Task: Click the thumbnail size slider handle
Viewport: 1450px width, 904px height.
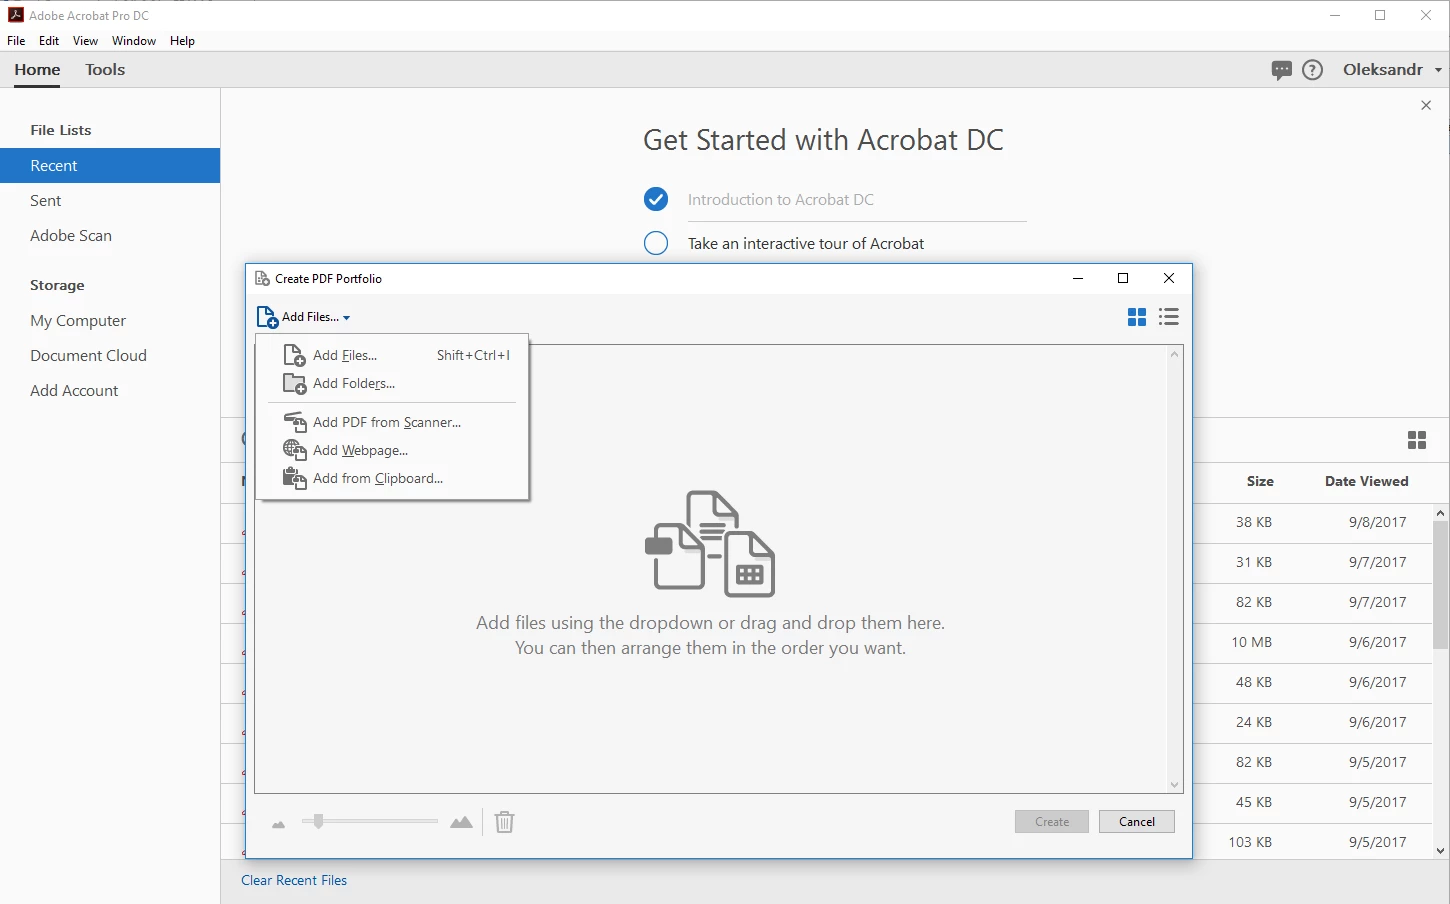Action: pos(318,821)
